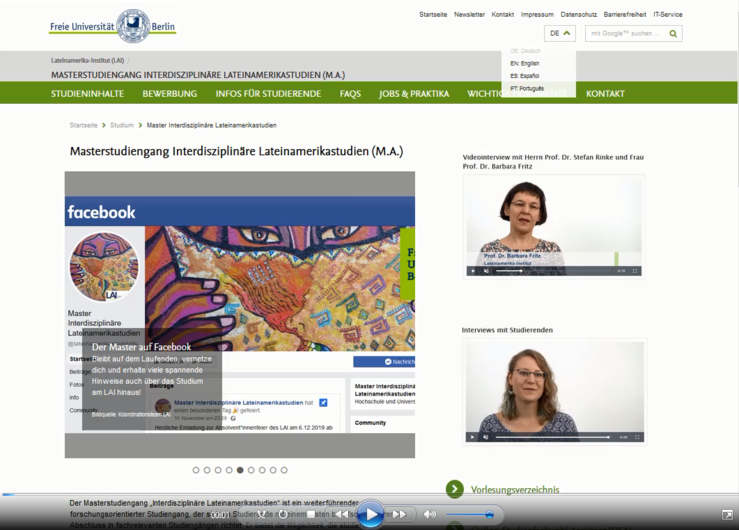Mute the media player speaker icon
The width and height of the screenshot is (739, 530).
coord(429,514)
